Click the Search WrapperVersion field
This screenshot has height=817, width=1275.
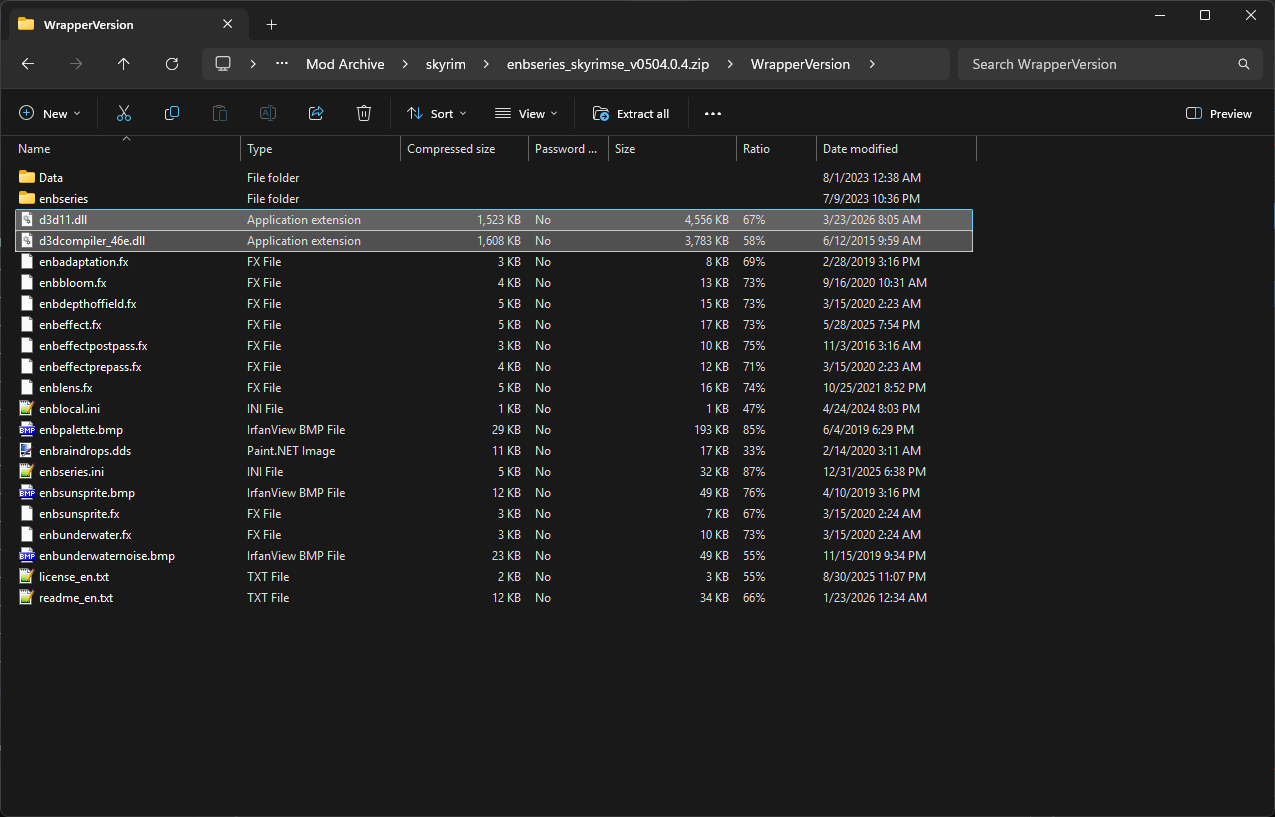(x=1110, y=64)
